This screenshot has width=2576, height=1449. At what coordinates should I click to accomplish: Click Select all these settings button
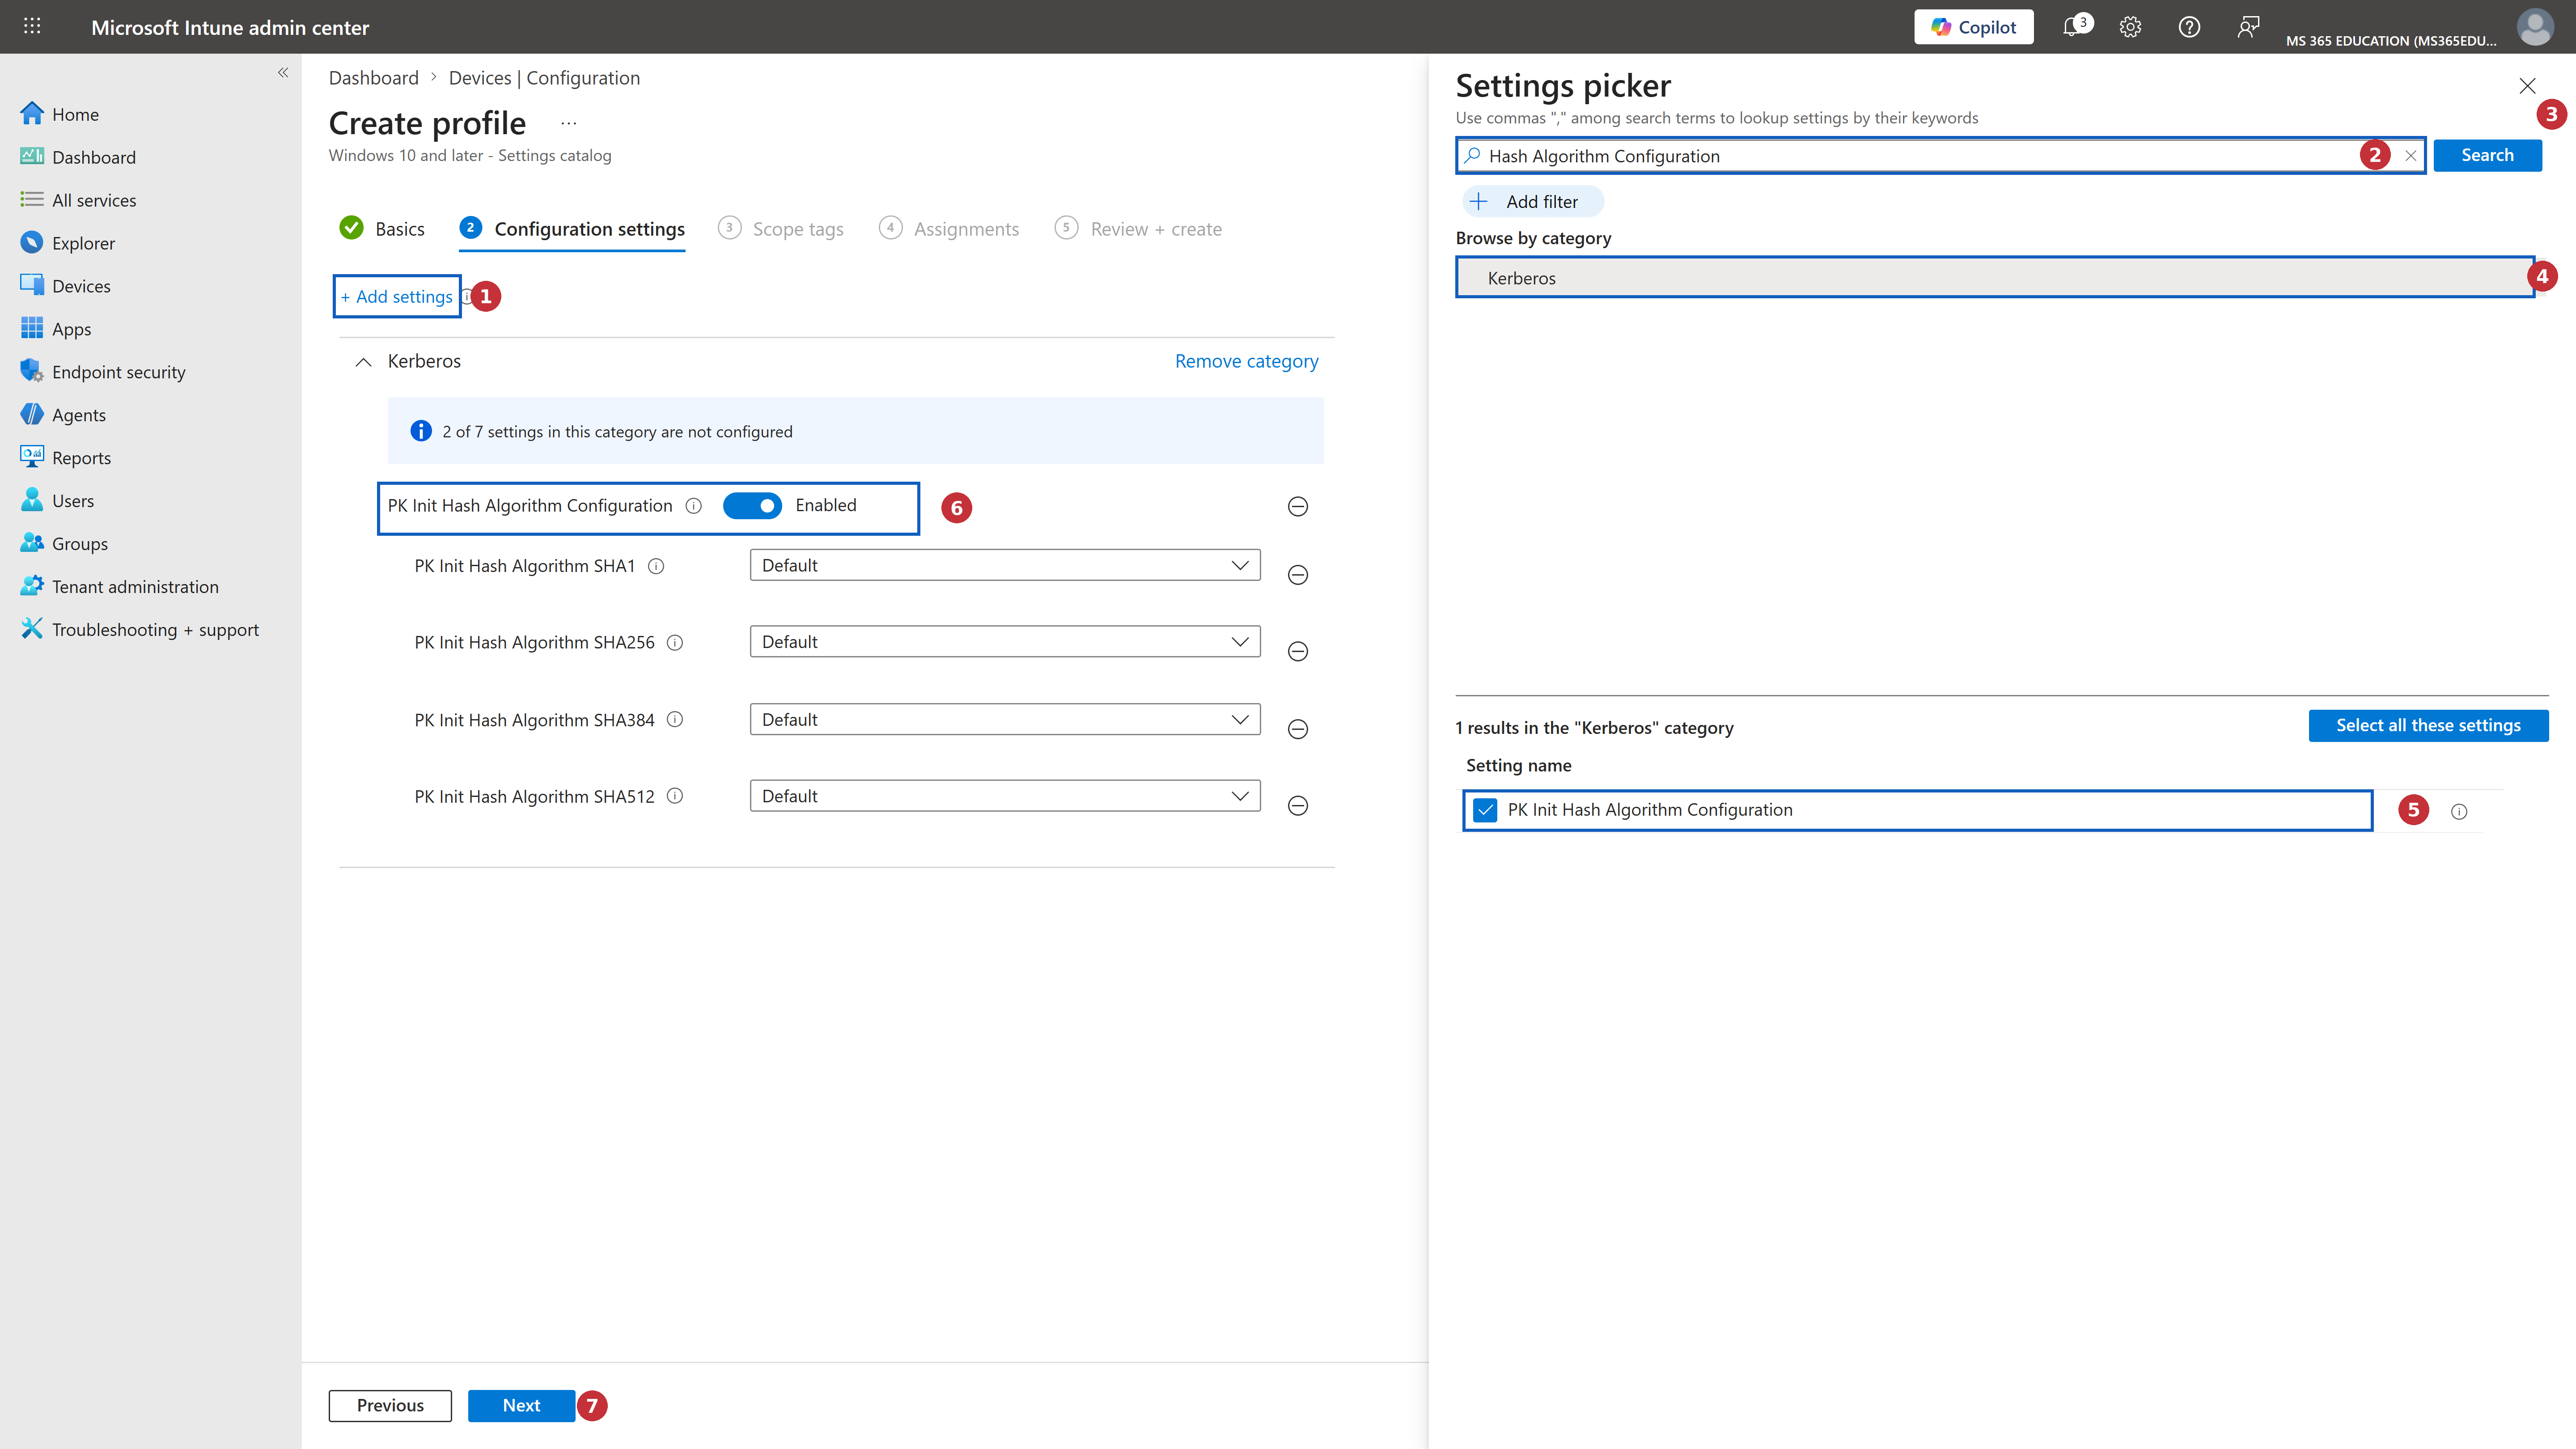tap(2428, 725)
